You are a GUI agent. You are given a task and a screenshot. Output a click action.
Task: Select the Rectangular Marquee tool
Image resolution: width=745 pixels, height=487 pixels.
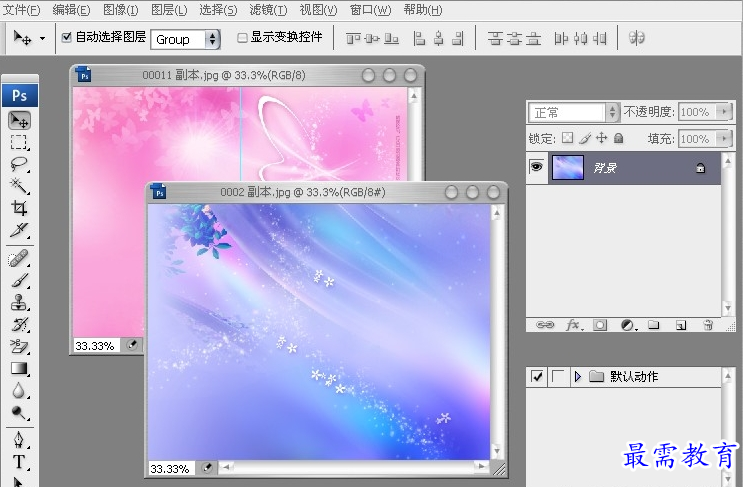pyautogui.click(x=19, y=143)
